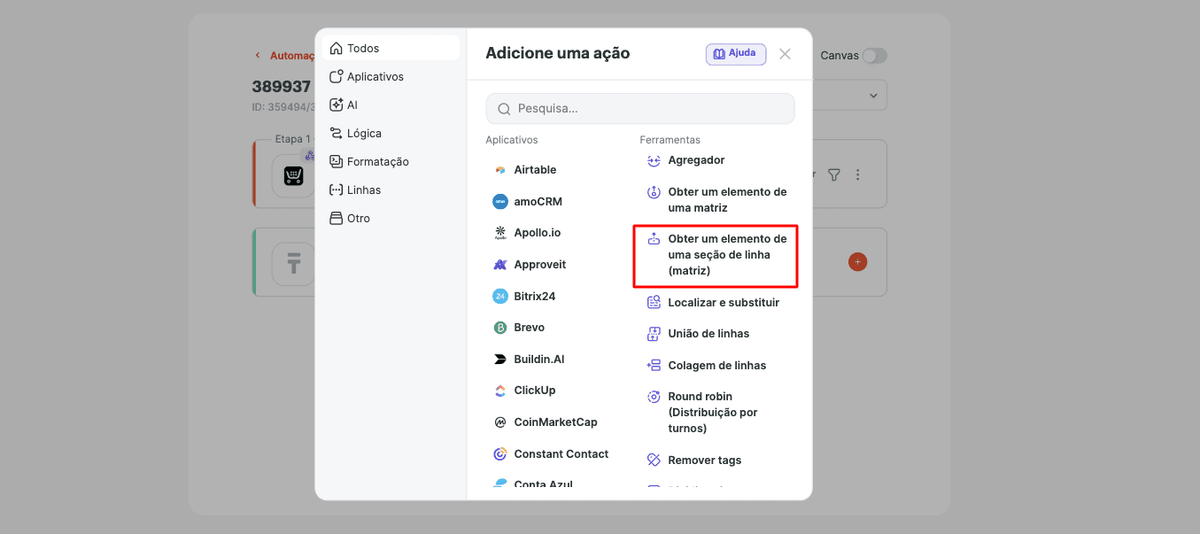The image size is (1200, 534).
Task: Pick Apollo.io from applications
Action: click(x=537, y=233)
